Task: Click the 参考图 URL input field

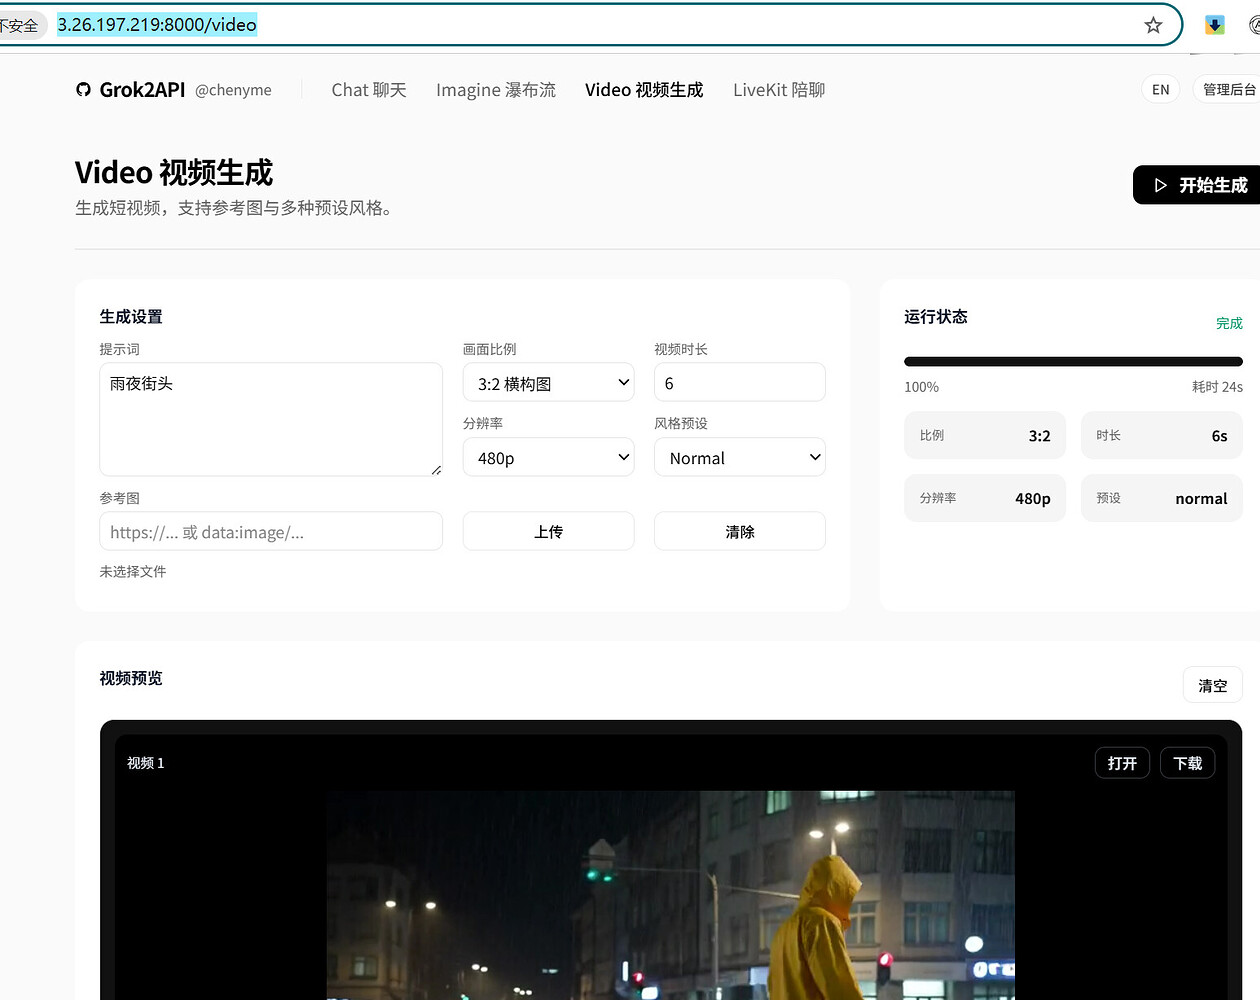Action: click(x=271, y=531)
